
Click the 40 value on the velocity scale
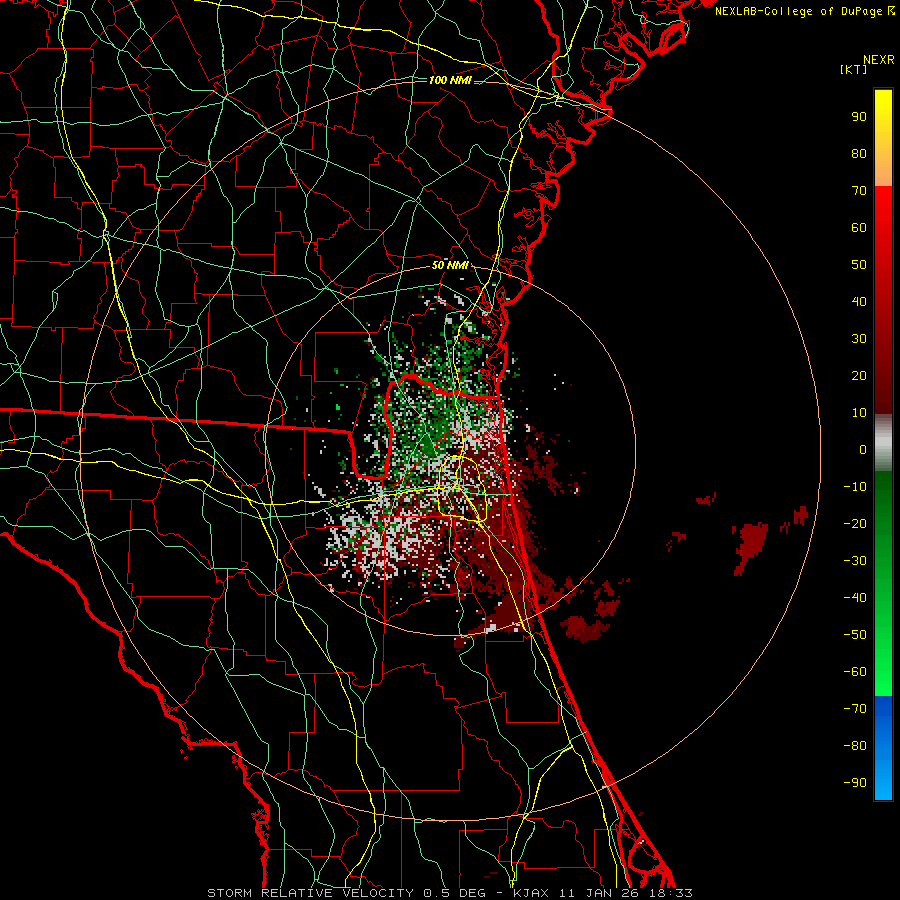coord(859,301)
